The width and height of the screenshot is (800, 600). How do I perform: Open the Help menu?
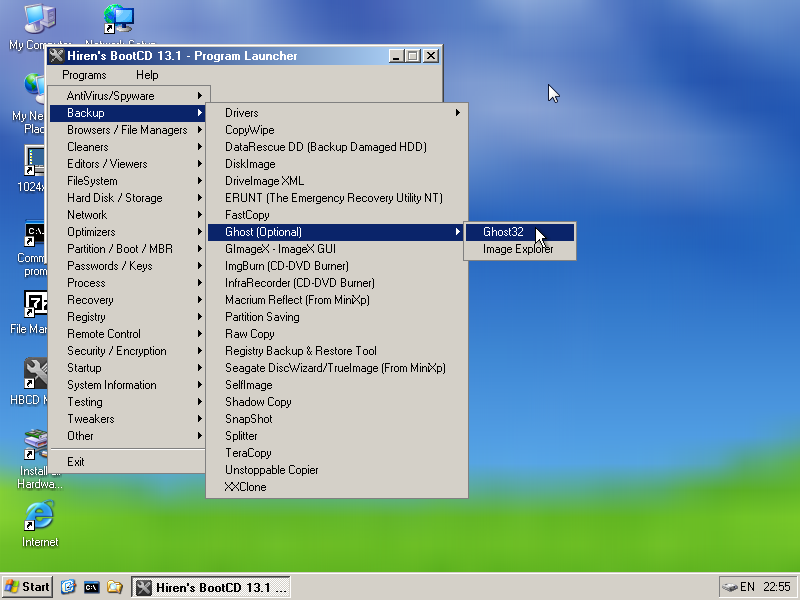coord(147,75)
